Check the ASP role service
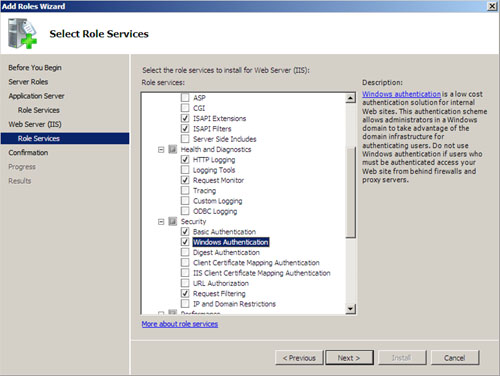The width and height of the screenshot is (500, 376). pos(185,98)
